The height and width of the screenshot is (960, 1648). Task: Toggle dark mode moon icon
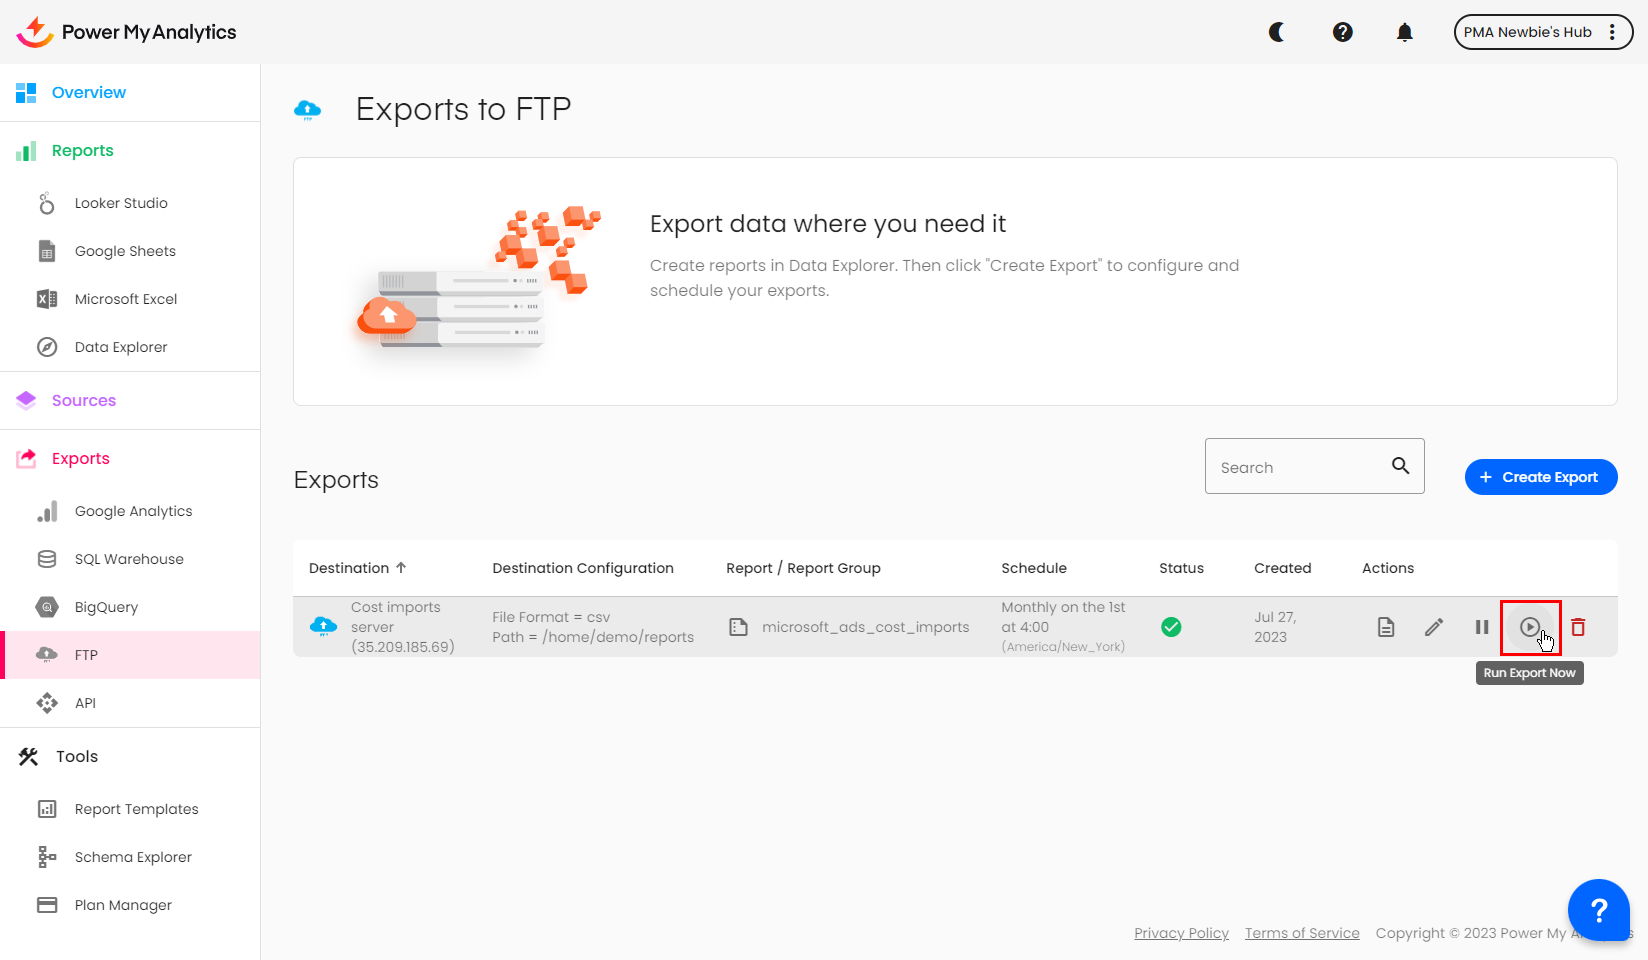click(1277, 32)
